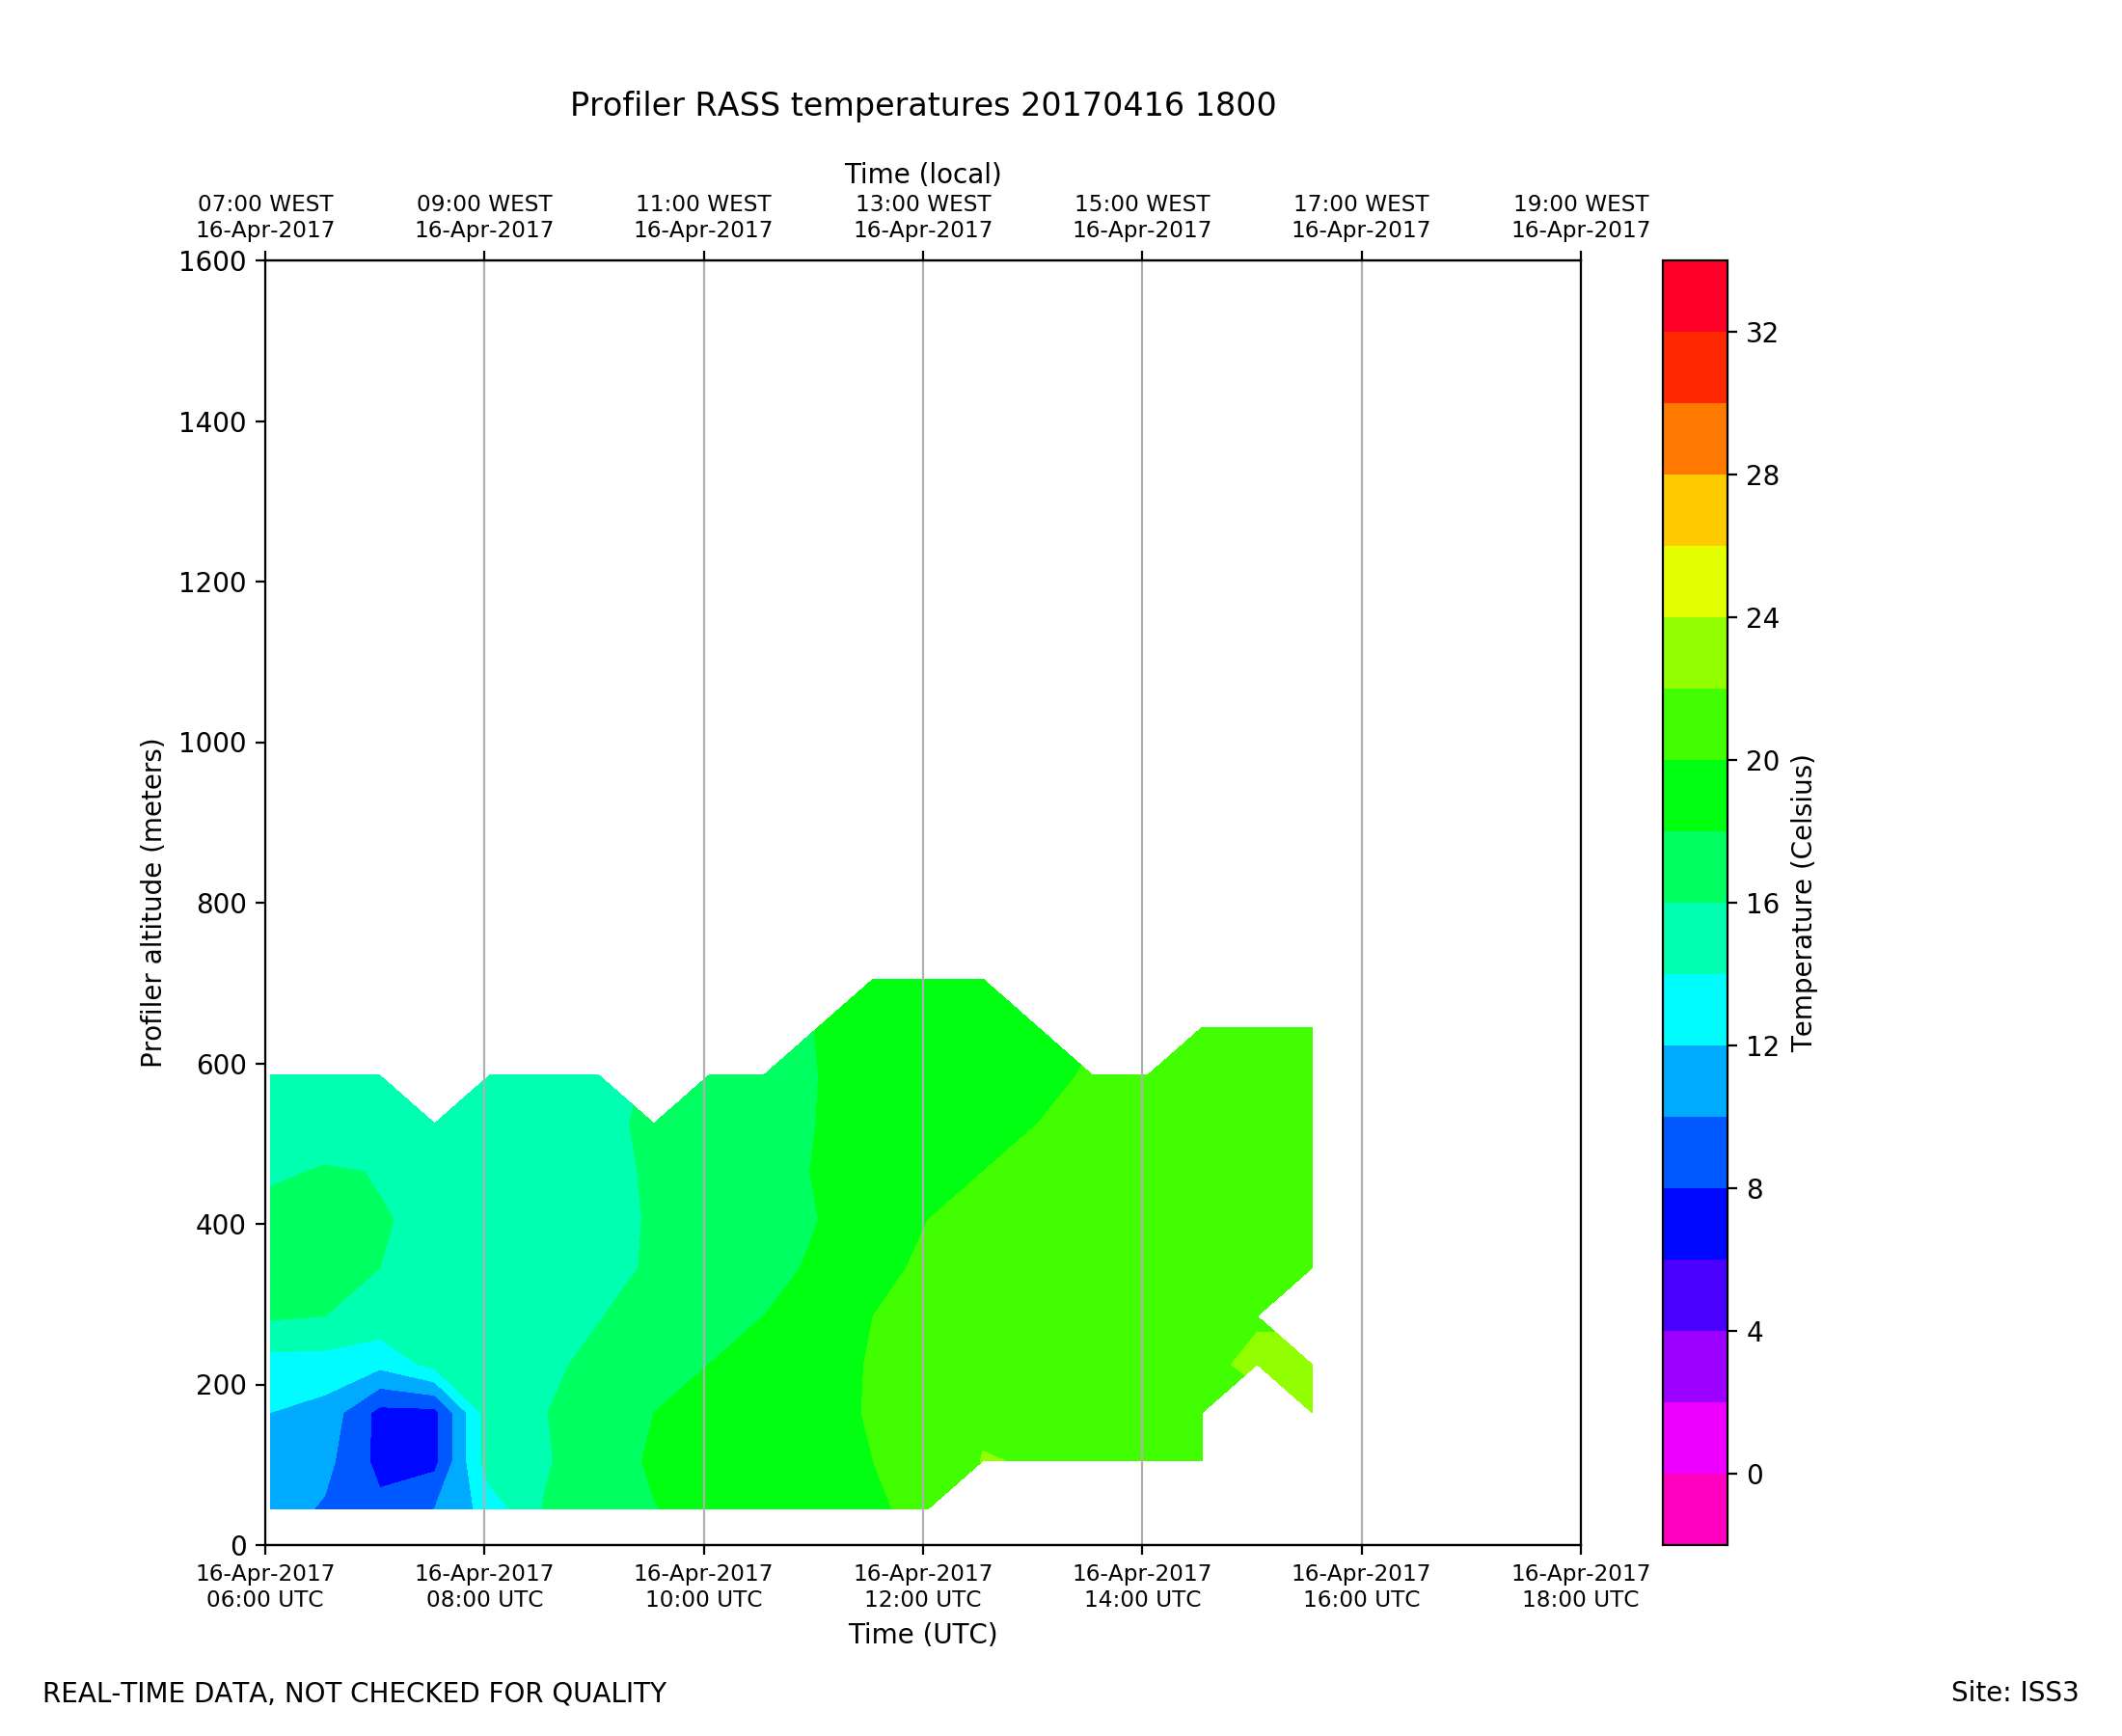
Task: Click the 1000 tick on altitude axis
Action: pos(212,743)
